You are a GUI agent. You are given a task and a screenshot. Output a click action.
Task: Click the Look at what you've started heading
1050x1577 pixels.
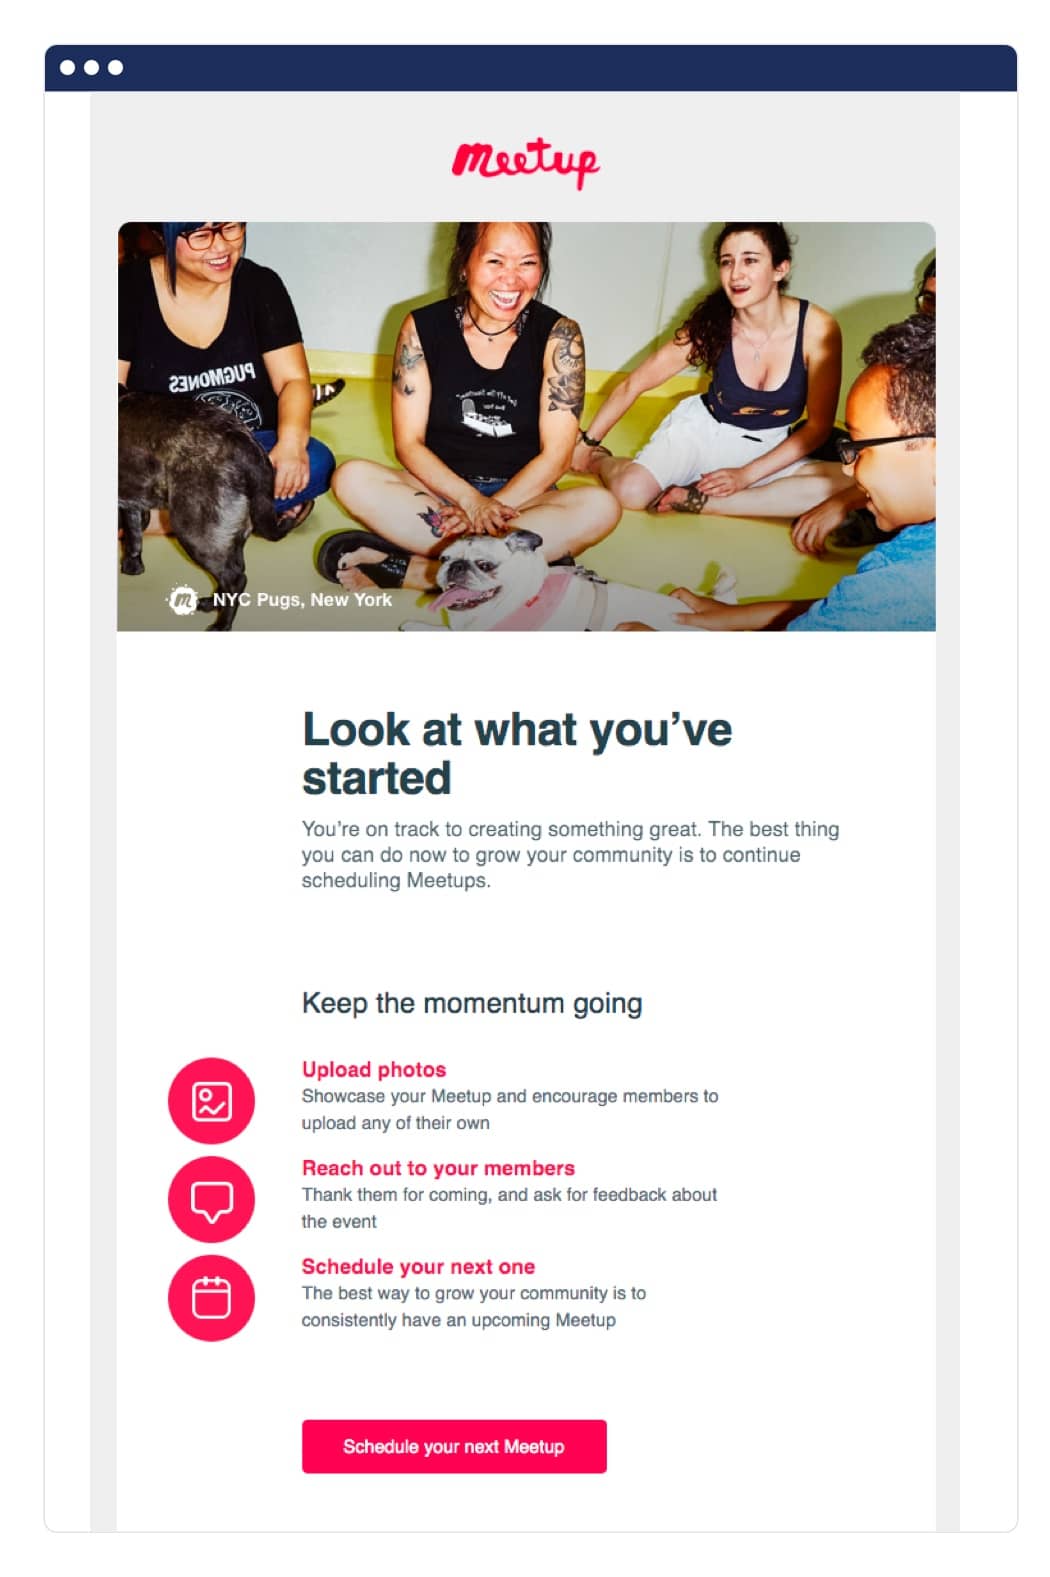[516, 753]
